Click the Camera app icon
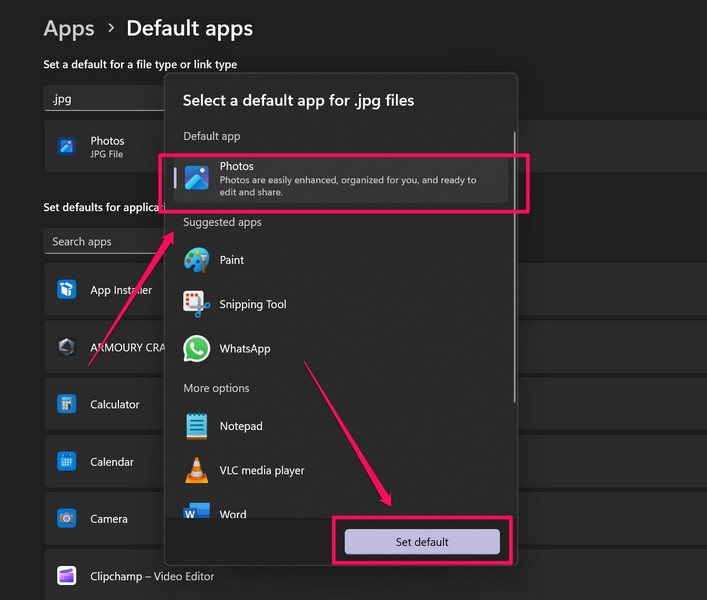Screen dimensions: 707x600 pos(67,518)
